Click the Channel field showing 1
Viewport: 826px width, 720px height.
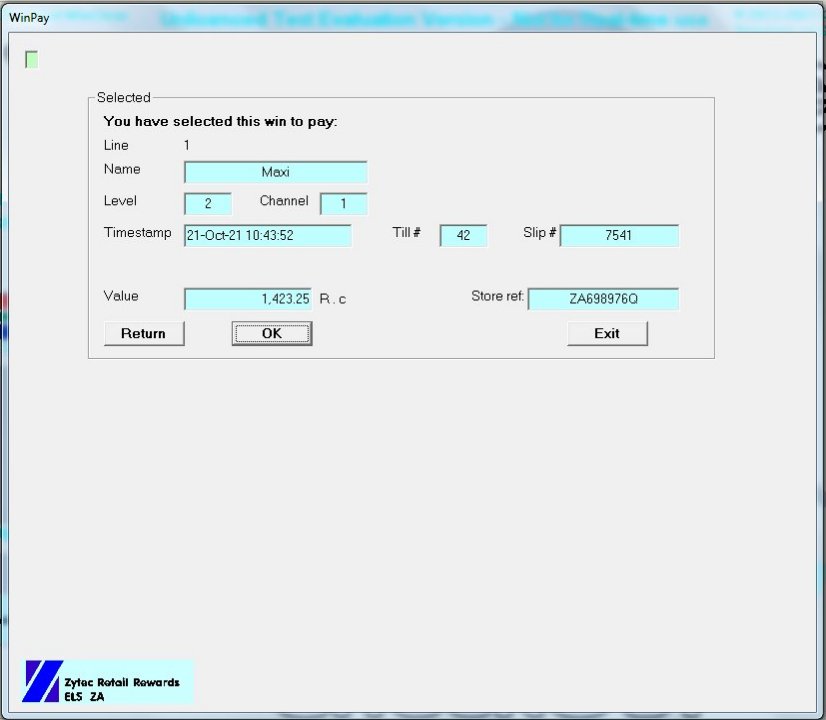(x=343, y=204)
